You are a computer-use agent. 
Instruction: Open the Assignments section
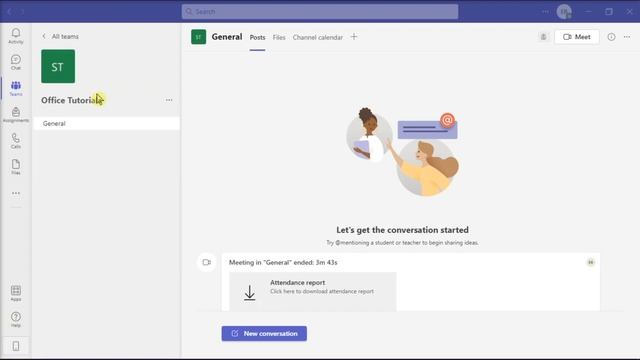[16, 115]
